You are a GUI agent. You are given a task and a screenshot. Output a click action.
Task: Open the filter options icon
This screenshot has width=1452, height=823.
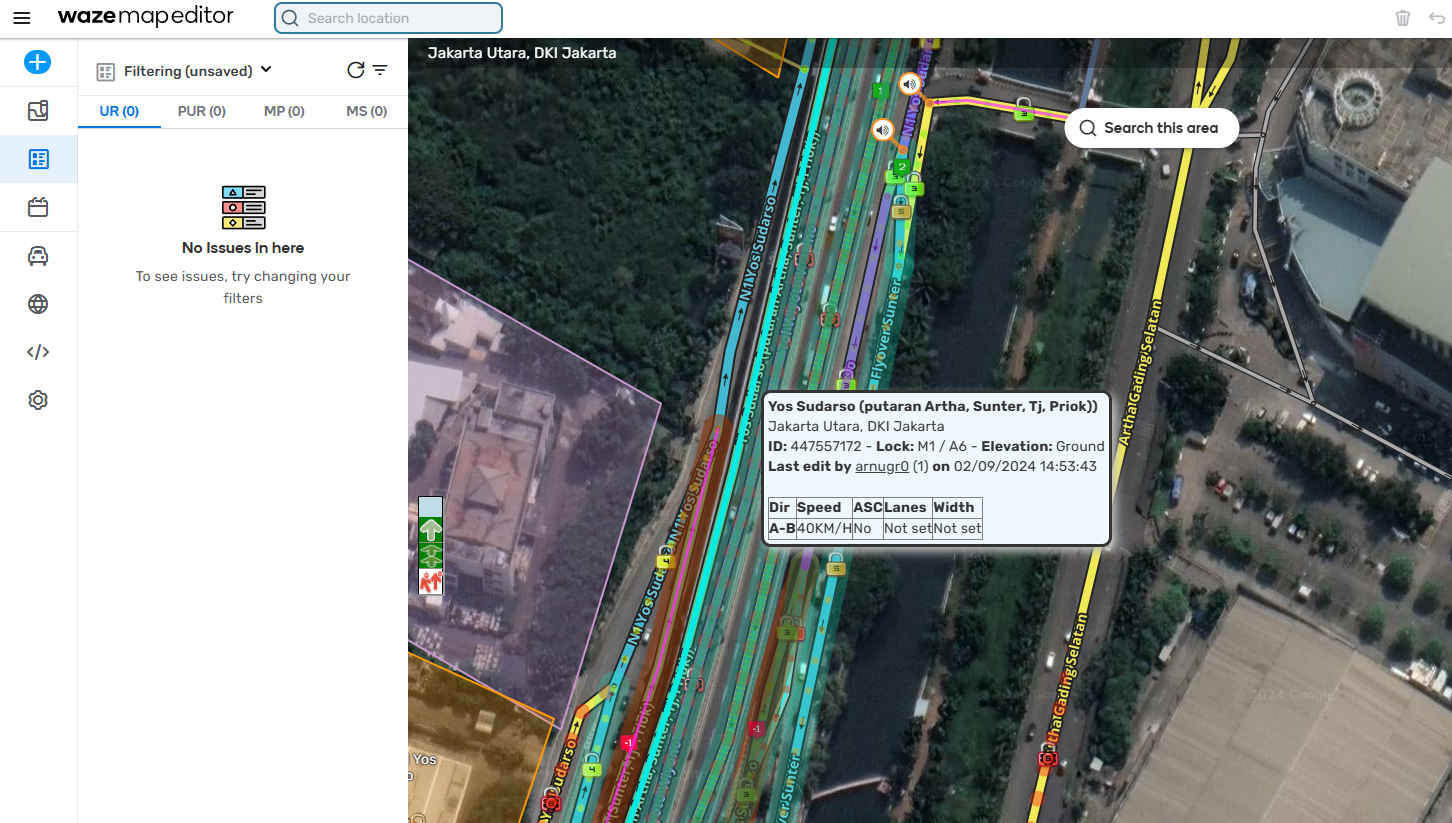click(380, 70)
